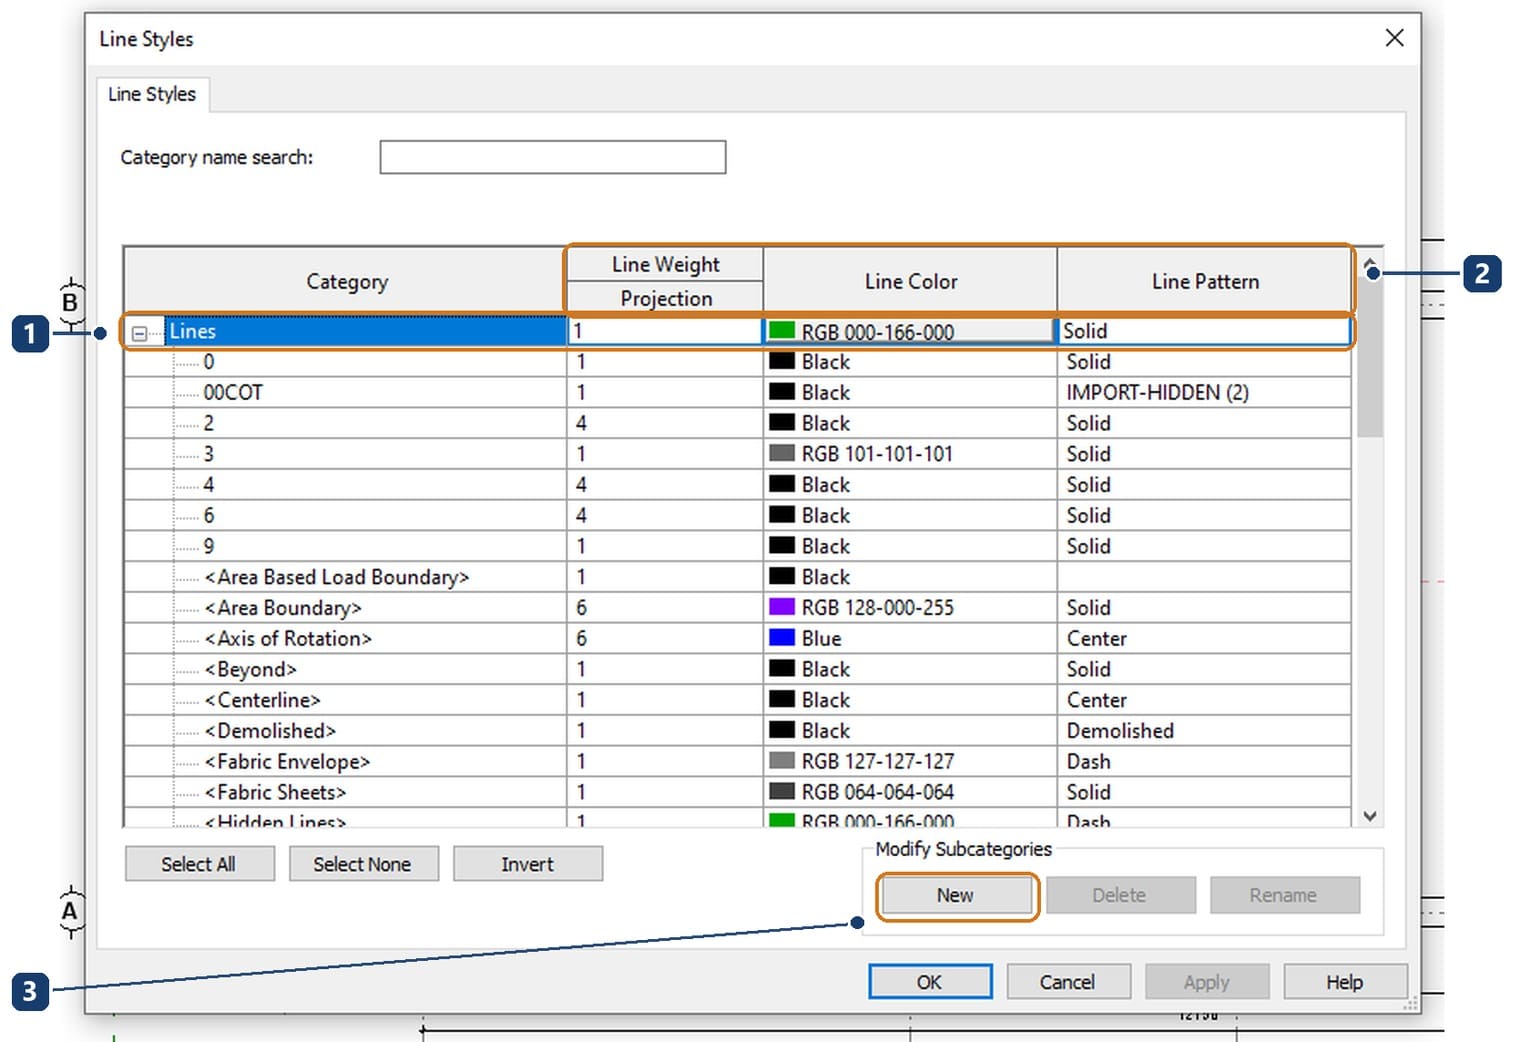Image resolution: width=1520 pixels, height=1042 pixels.
Task: Click the Rename subcategory button
Action: (1284, 895)
